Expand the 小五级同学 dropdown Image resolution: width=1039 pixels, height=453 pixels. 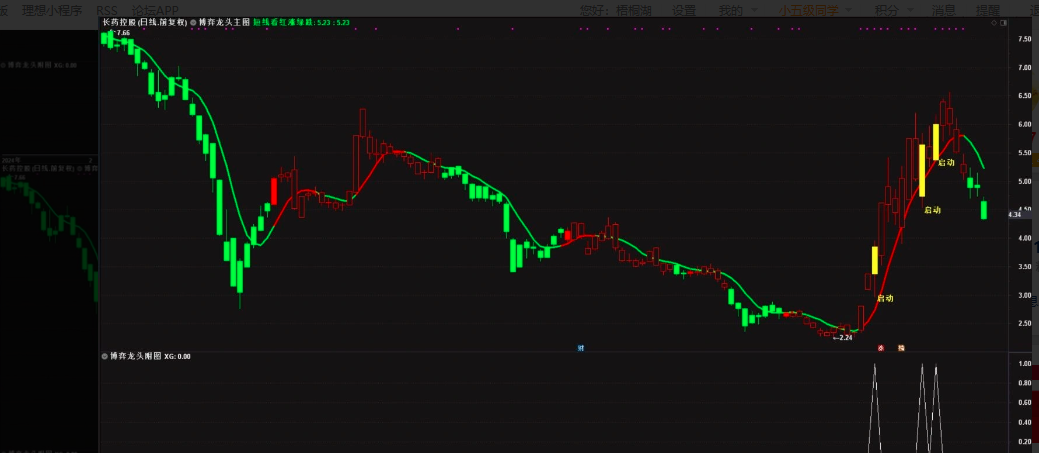click(x=814, y=10)
